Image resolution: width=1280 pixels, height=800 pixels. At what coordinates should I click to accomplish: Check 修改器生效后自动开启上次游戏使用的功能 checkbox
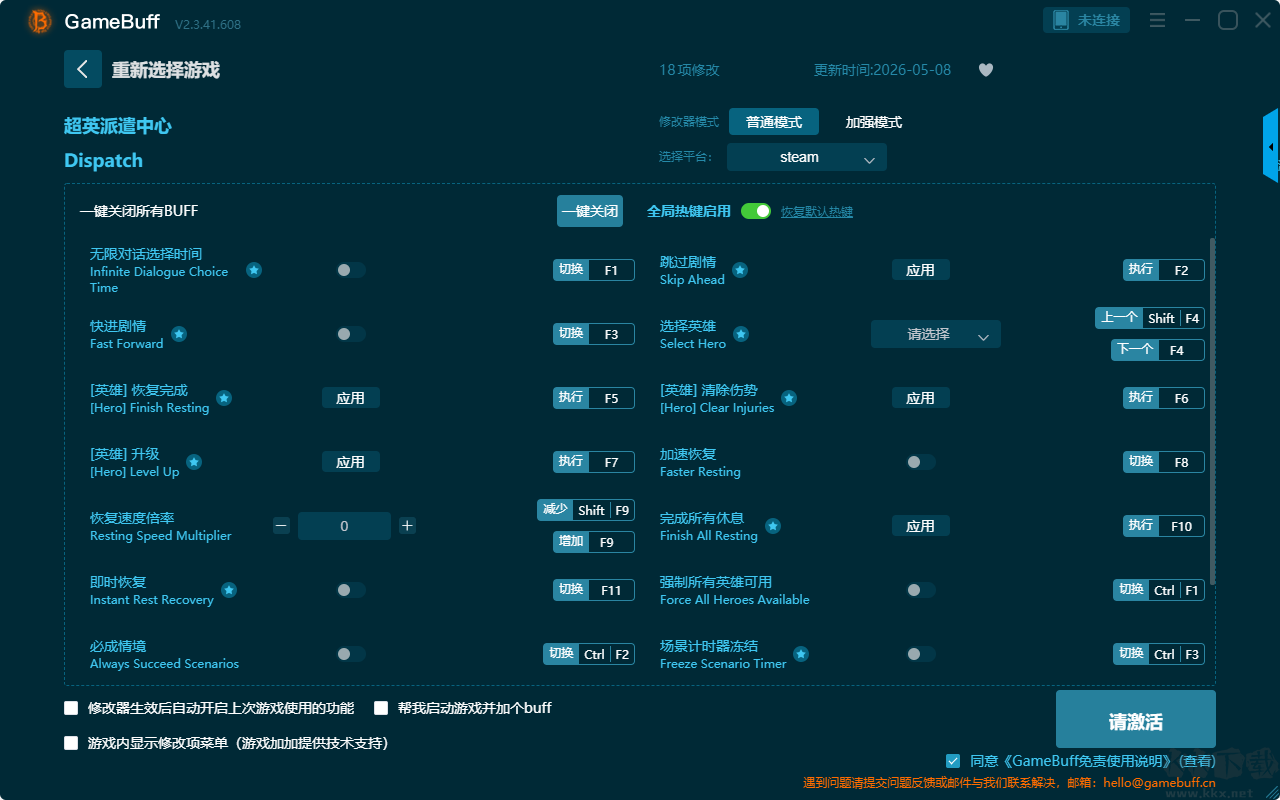71,708
